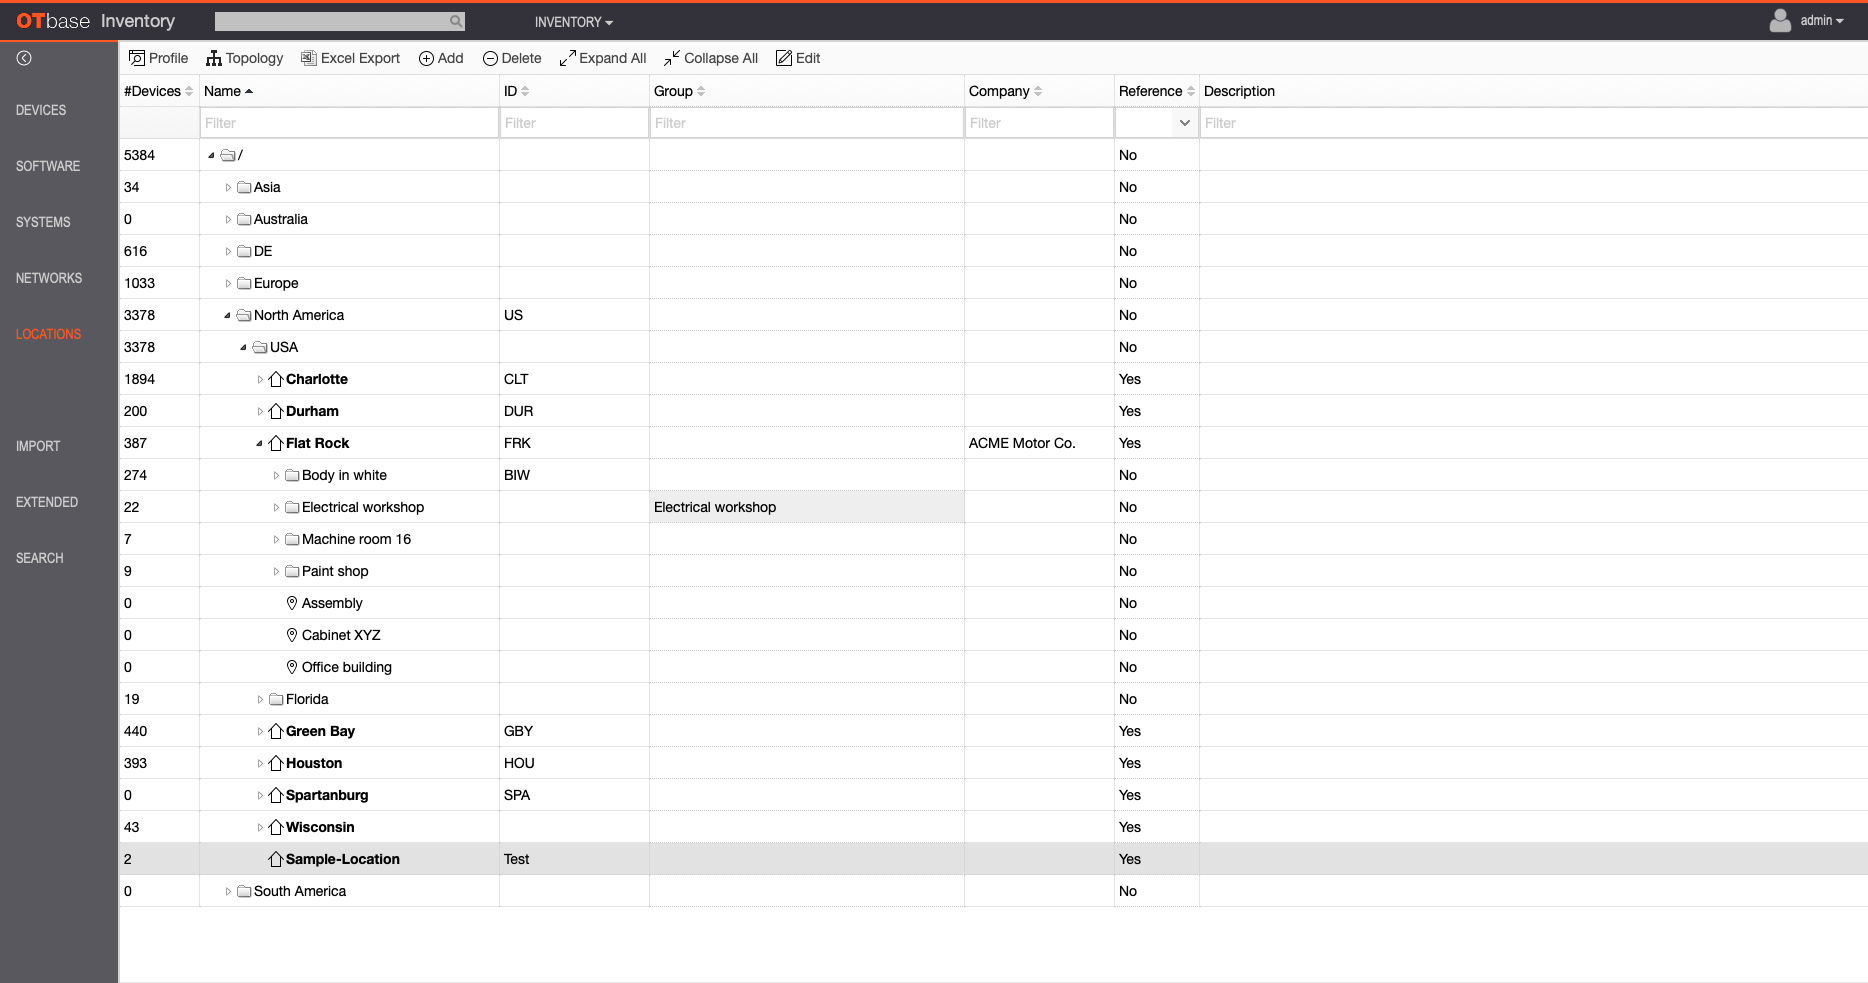Viewport: 1868px width, 983px height.
Task: Delete the selected location using minus icon
Action: tap(490, 58)
